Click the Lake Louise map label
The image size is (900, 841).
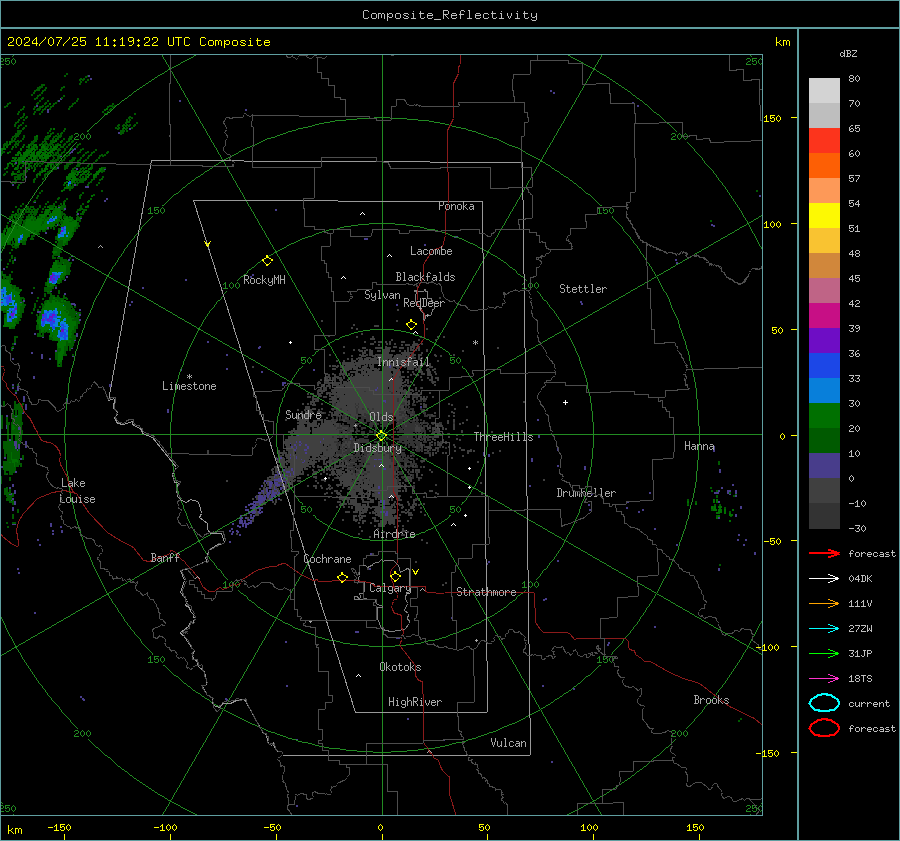click(78, 491)
